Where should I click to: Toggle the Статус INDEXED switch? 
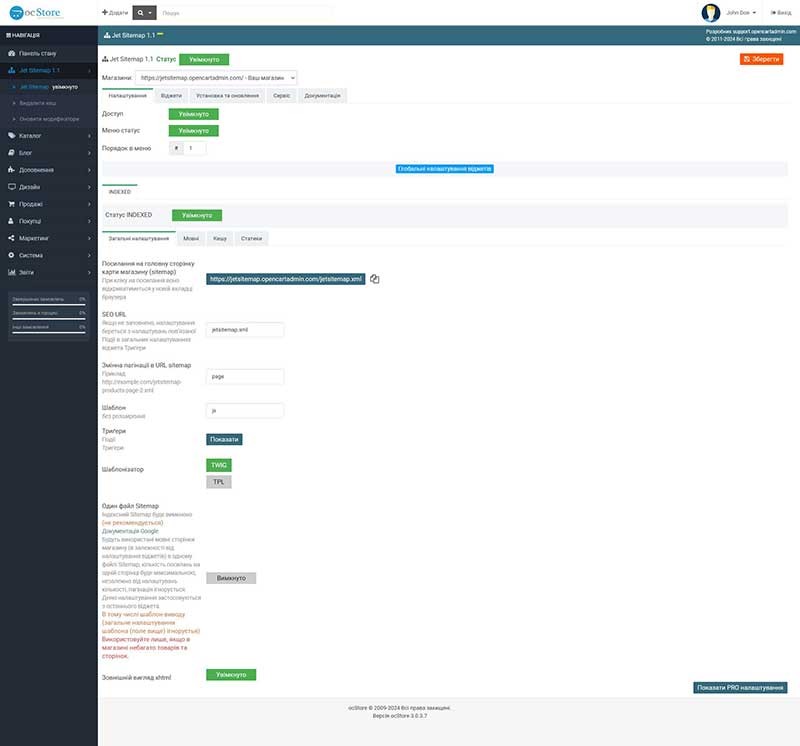pos(197,215)
